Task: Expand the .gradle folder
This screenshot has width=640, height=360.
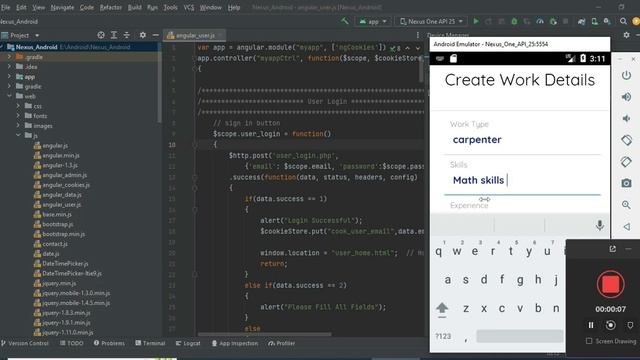Action: (9, 57)
